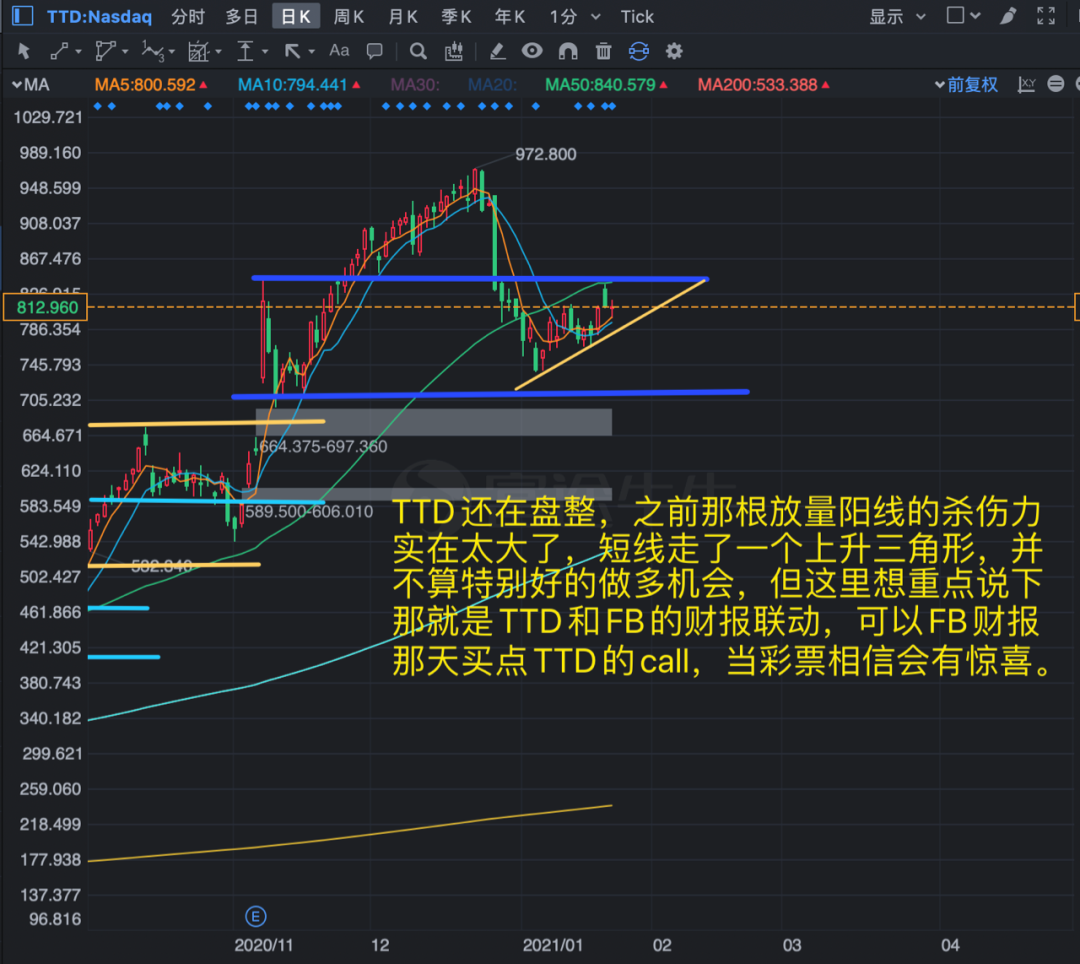Toggle drawings visibility with the eye icon

(532, 50)
